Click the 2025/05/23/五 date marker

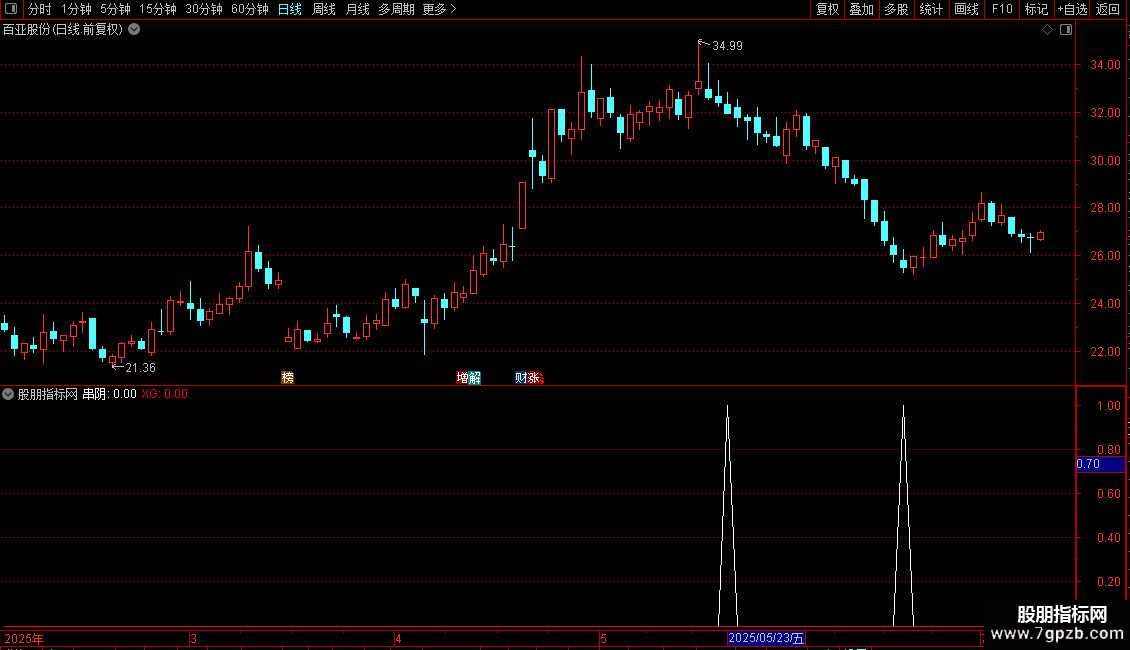(766, 638)
